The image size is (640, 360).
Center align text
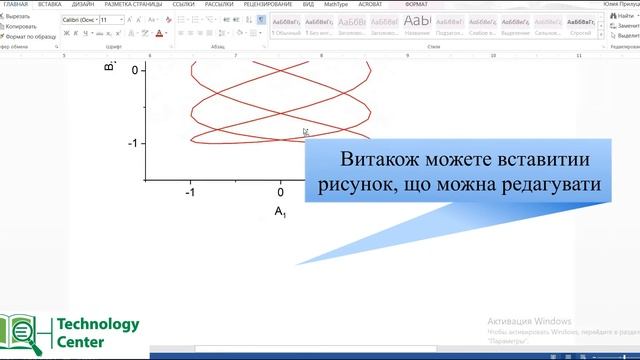pos(191,33)
